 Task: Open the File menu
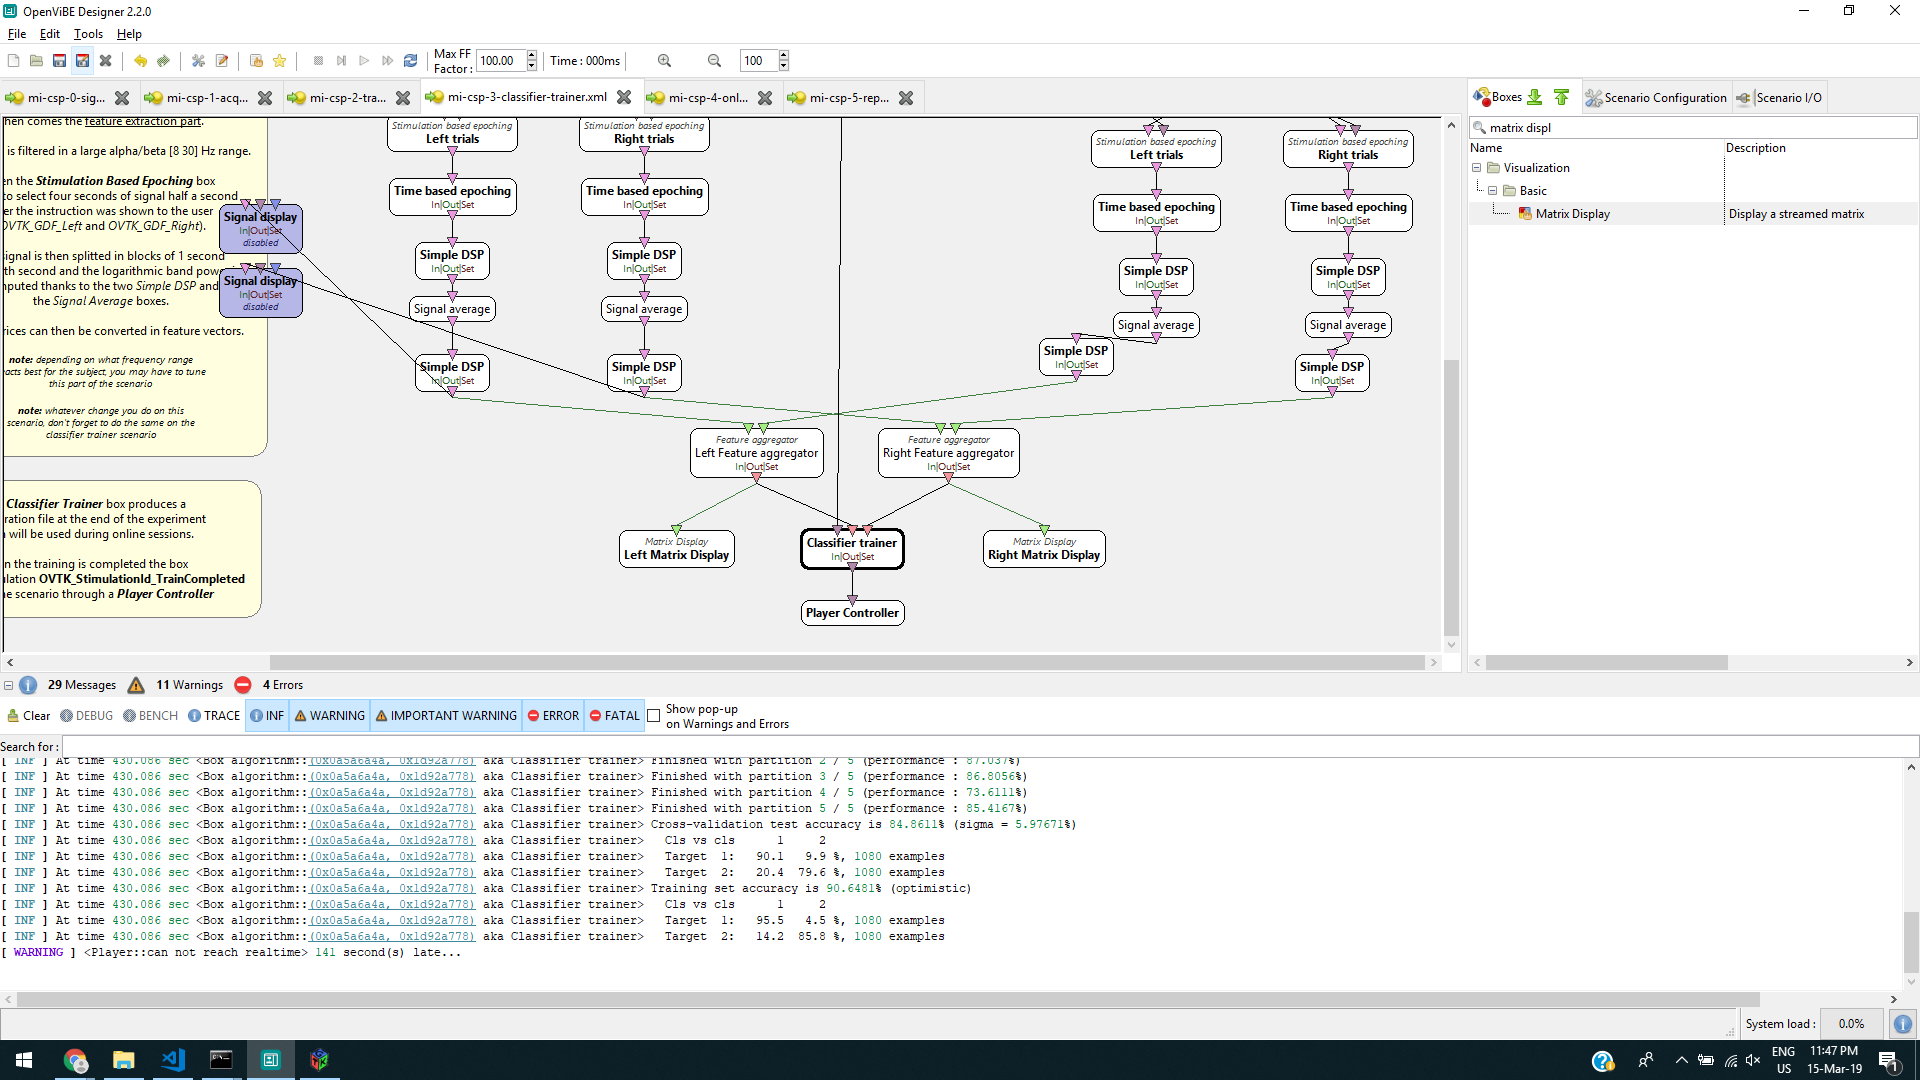(17, 34)
